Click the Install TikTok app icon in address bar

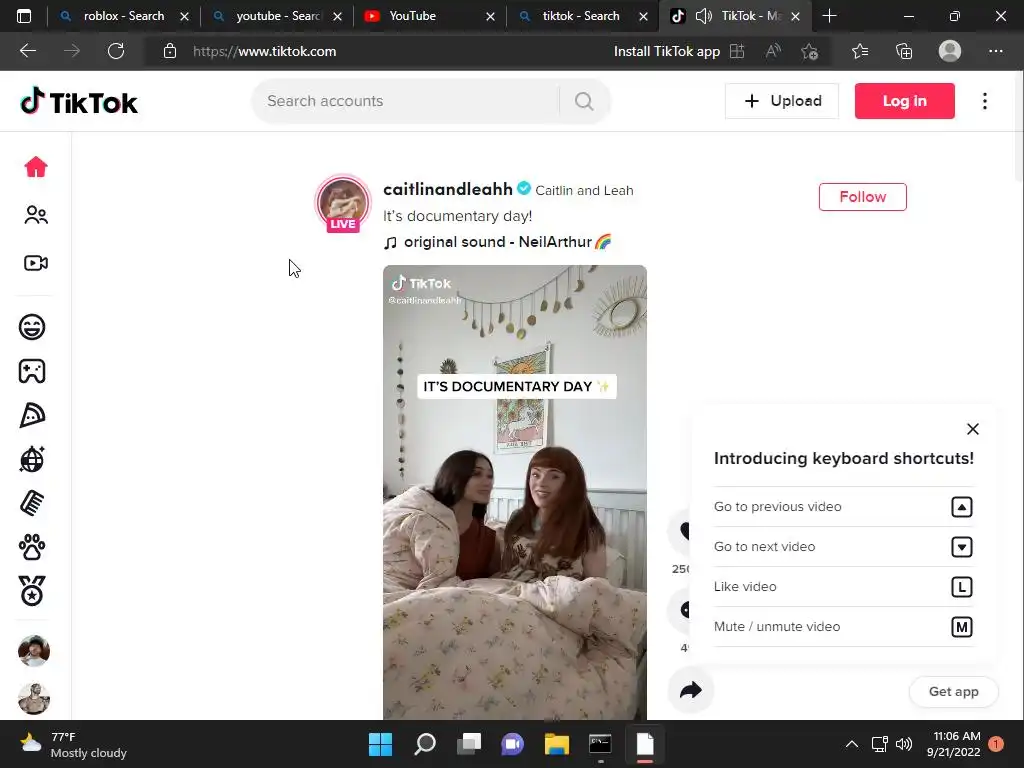click(737, 51)
